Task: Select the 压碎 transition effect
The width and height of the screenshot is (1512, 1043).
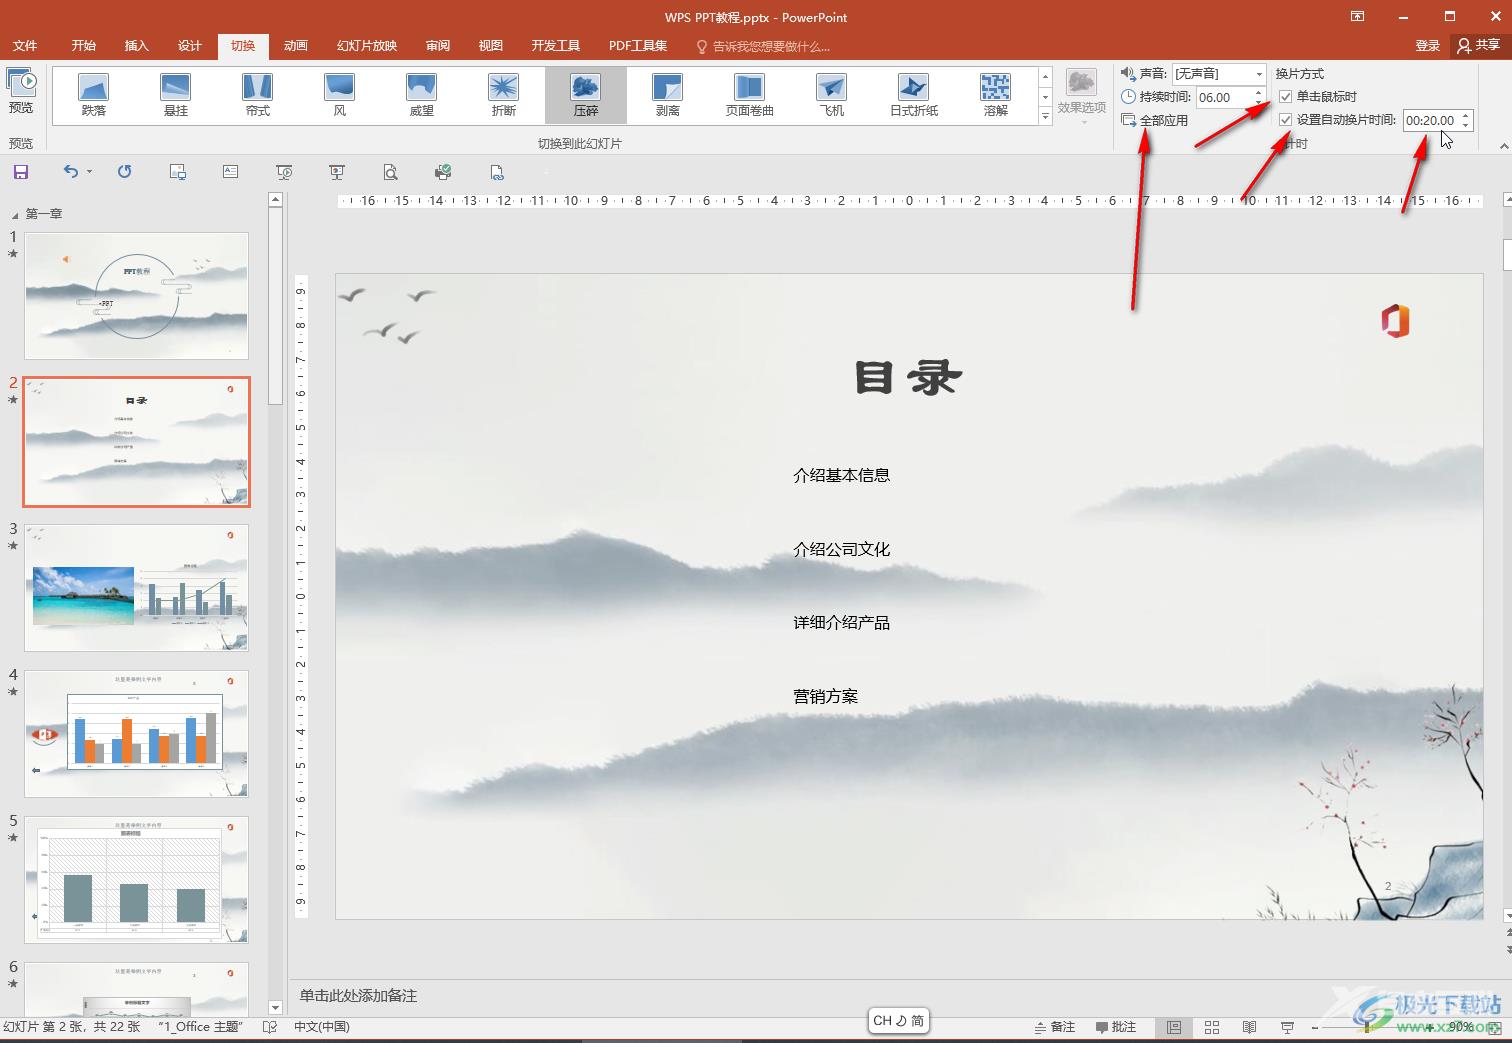Action: coord(586,95)
